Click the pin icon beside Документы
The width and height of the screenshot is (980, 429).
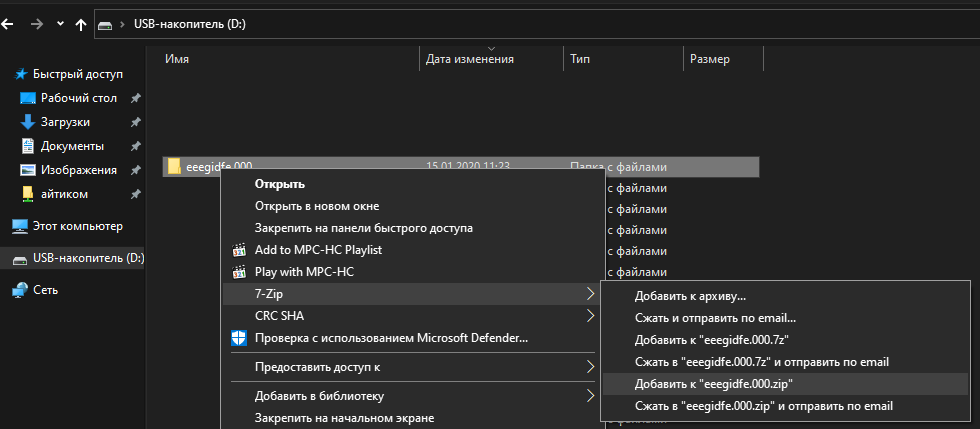[x=135, y=146]
